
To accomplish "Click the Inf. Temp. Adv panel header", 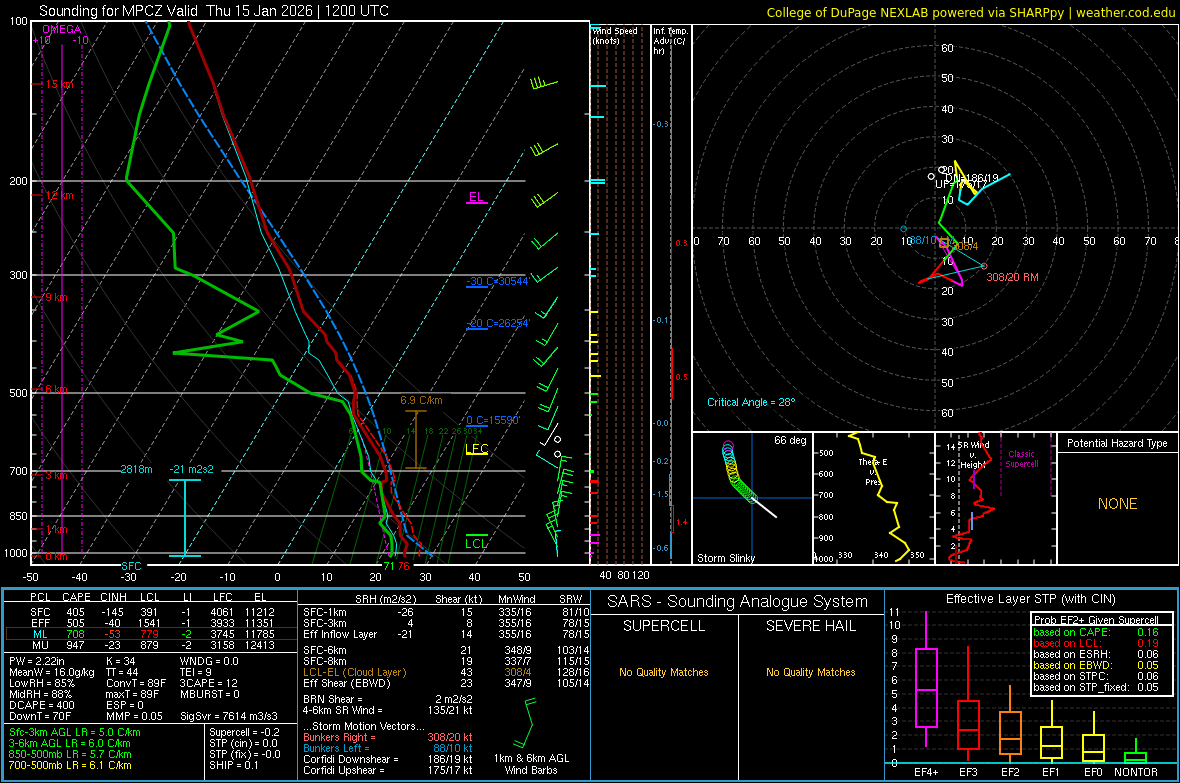I will tap(670, 41).
